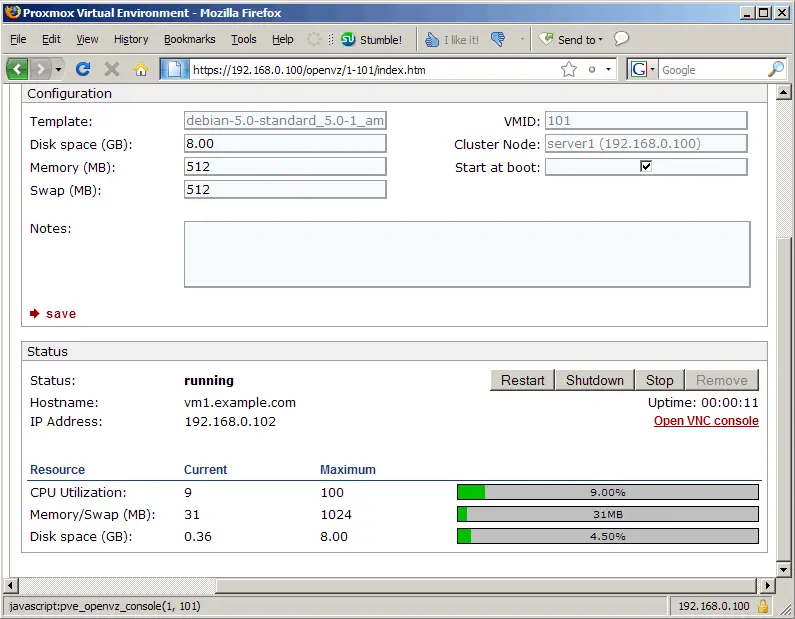Click the Home icon in the toolbar
This screenshot has width=795, height=619.
click(x=141, y=69)
